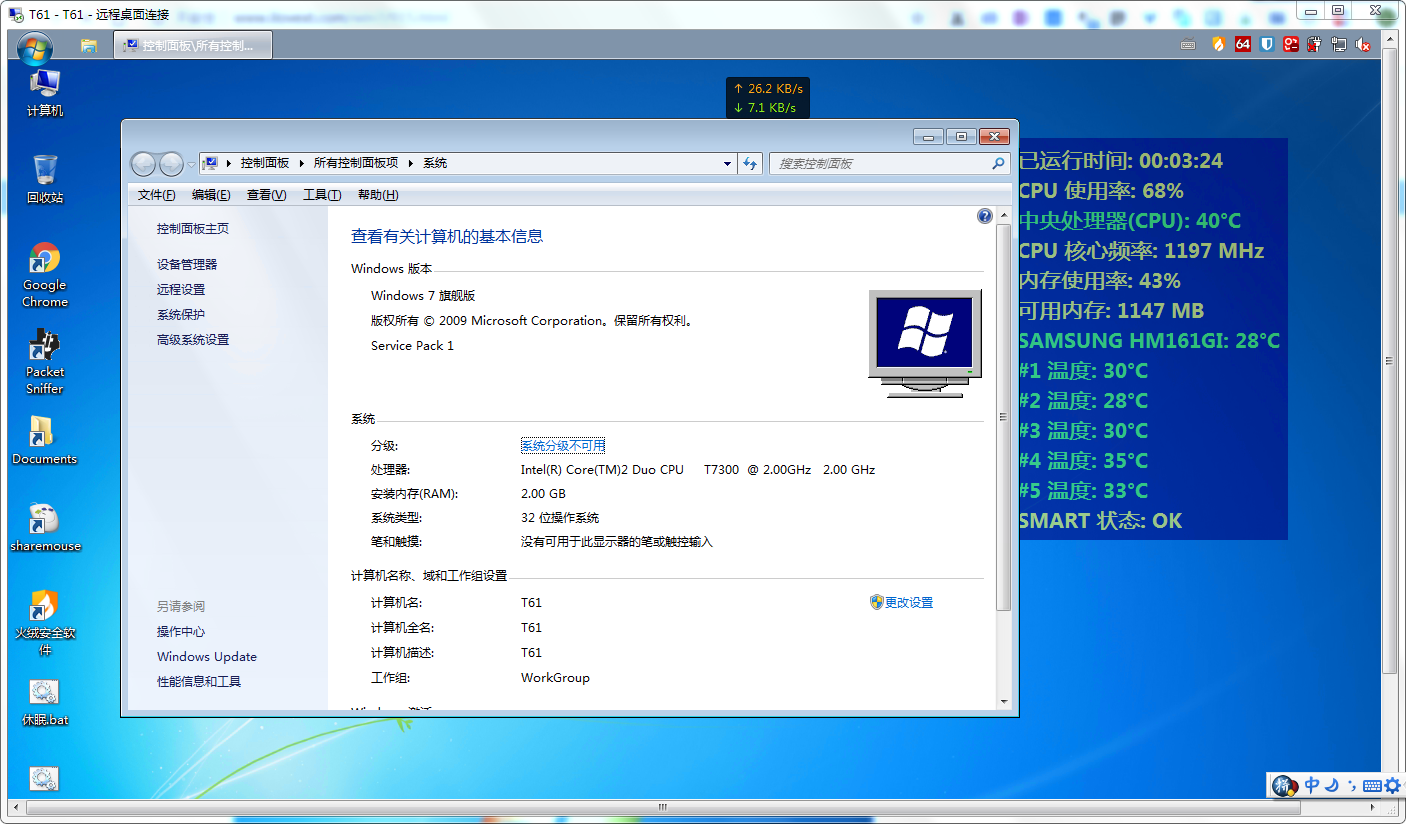Open the Documents desktop folder shortcut
The height and width of the screenshot is (824, 1406).
point(44,441)
